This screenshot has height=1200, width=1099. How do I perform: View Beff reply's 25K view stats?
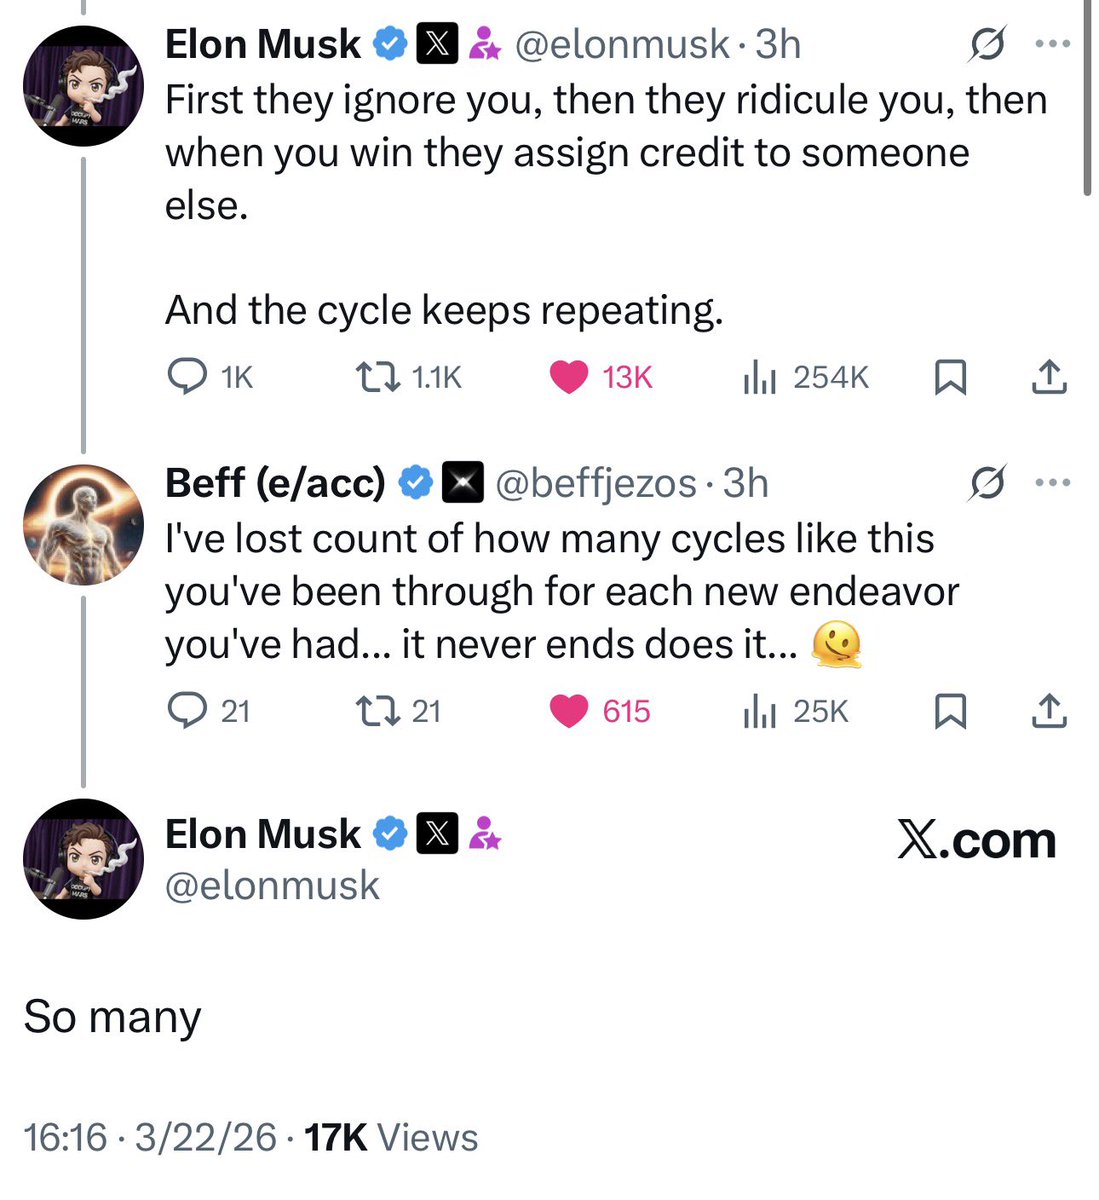760,711
